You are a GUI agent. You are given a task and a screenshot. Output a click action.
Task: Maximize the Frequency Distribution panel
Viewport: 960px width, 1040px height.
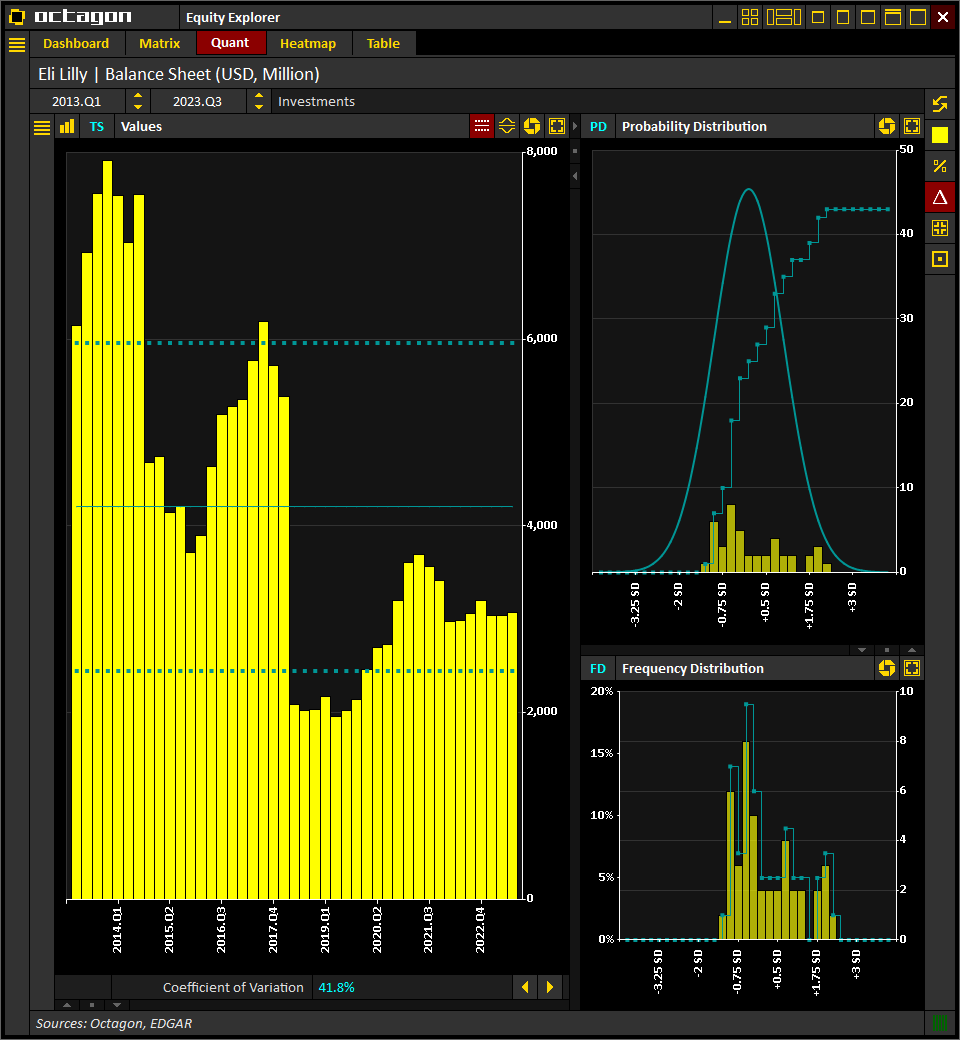tap(912, 668)
